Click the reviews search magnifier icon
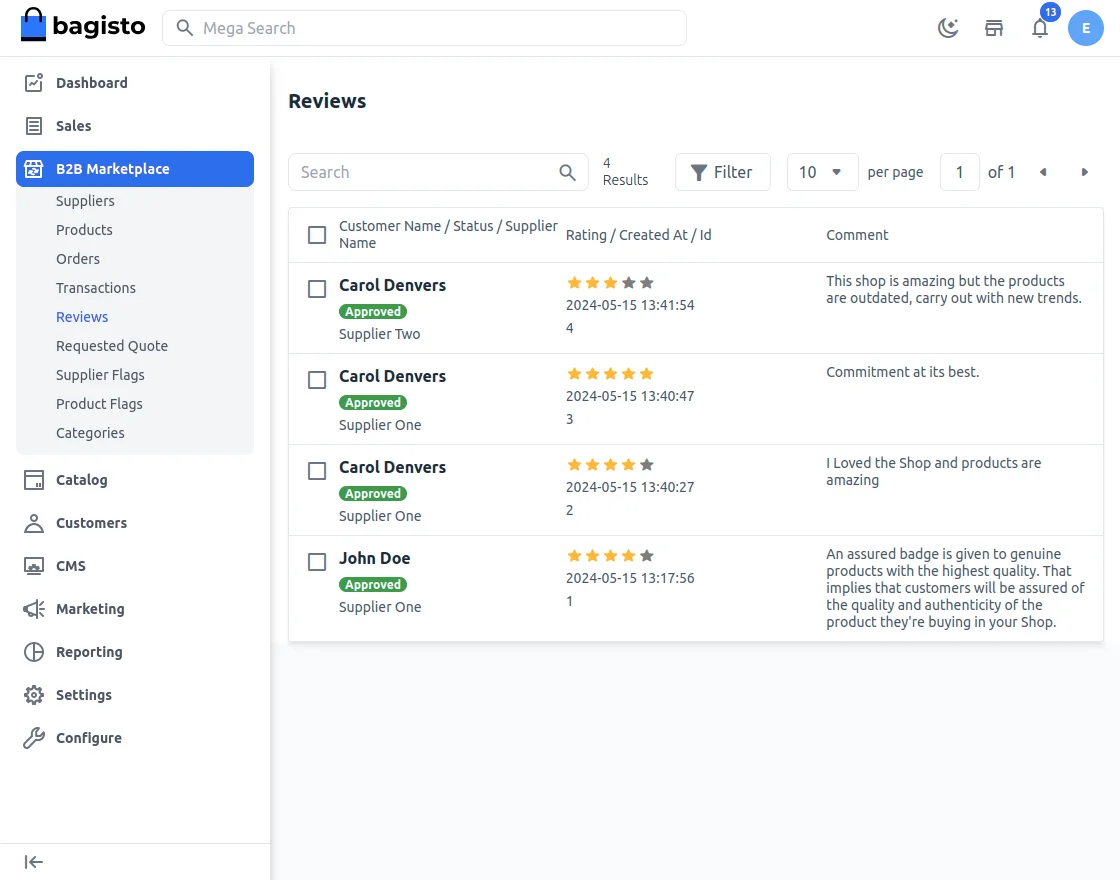The image size is (1120, 880). (567, 172)
